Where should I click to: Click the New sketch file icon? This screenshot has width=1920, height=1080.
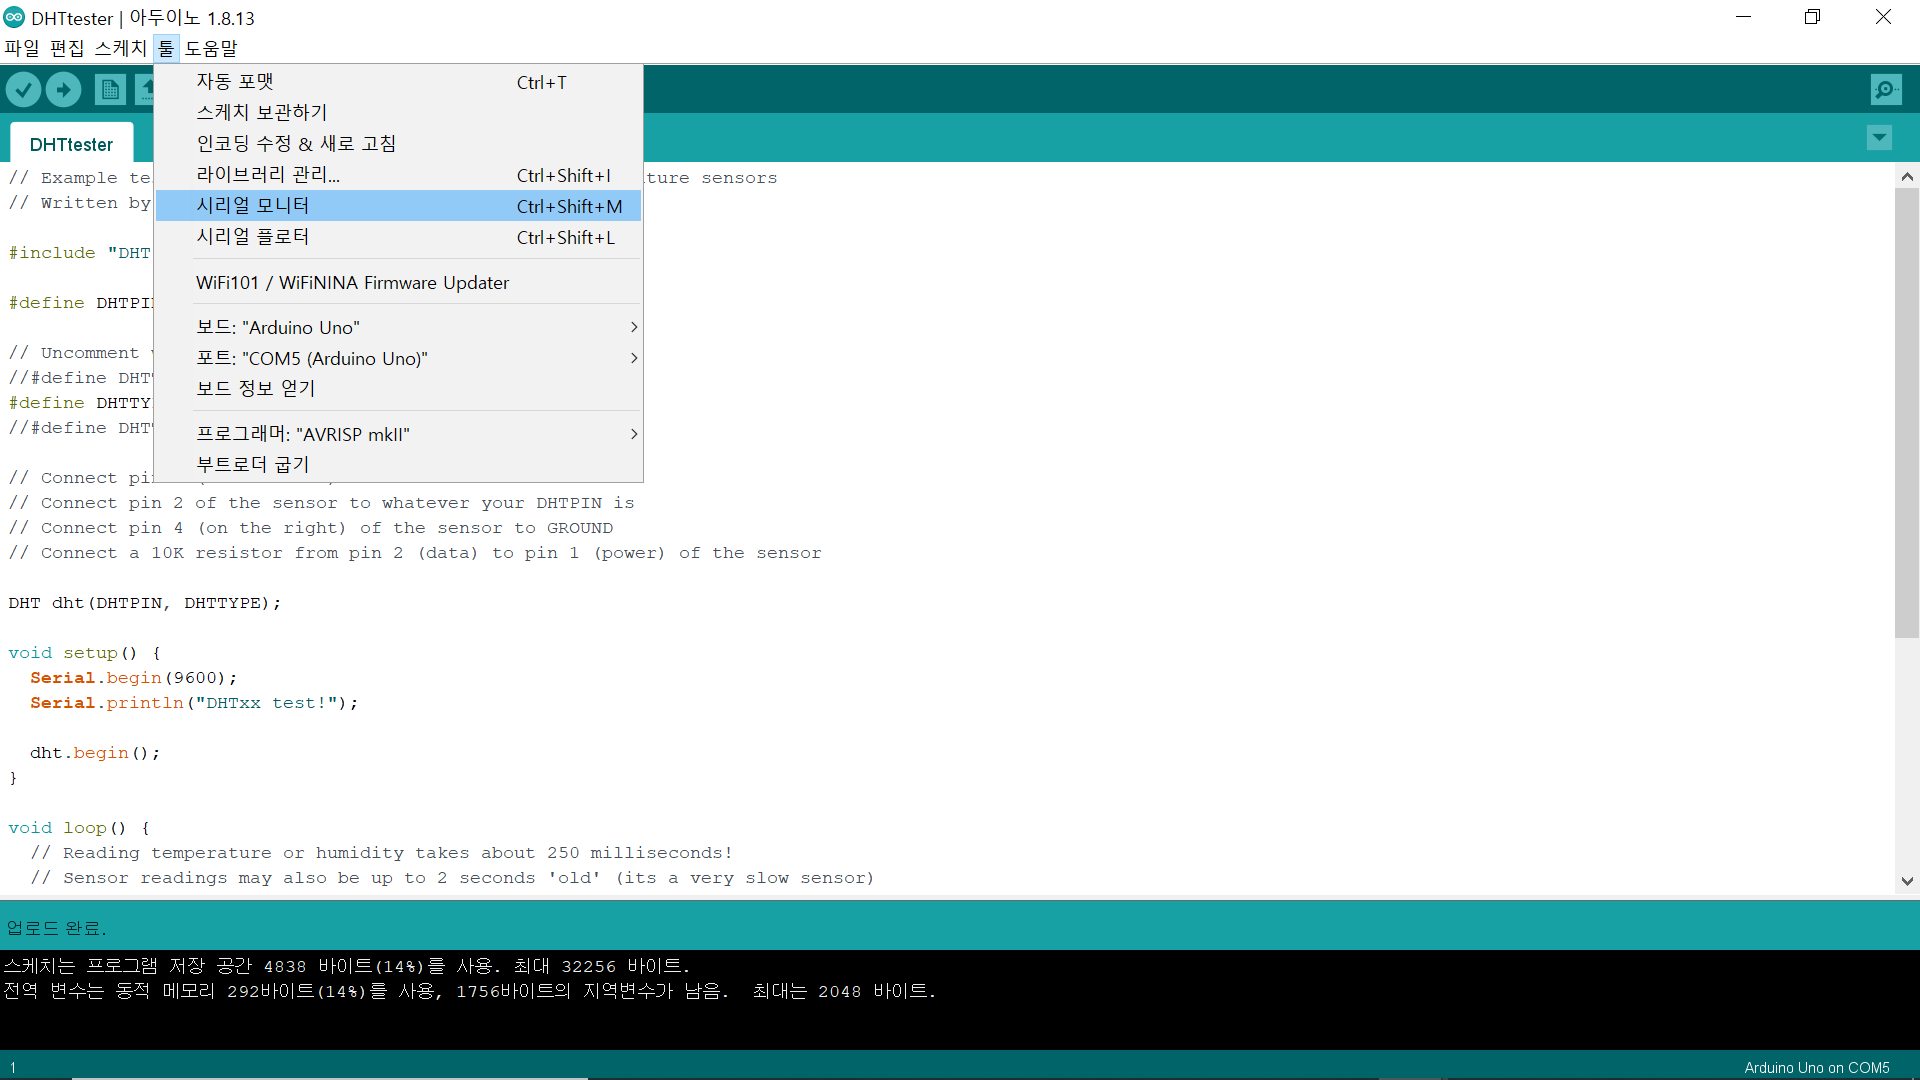pyautogui.click(x=110, y=90)
